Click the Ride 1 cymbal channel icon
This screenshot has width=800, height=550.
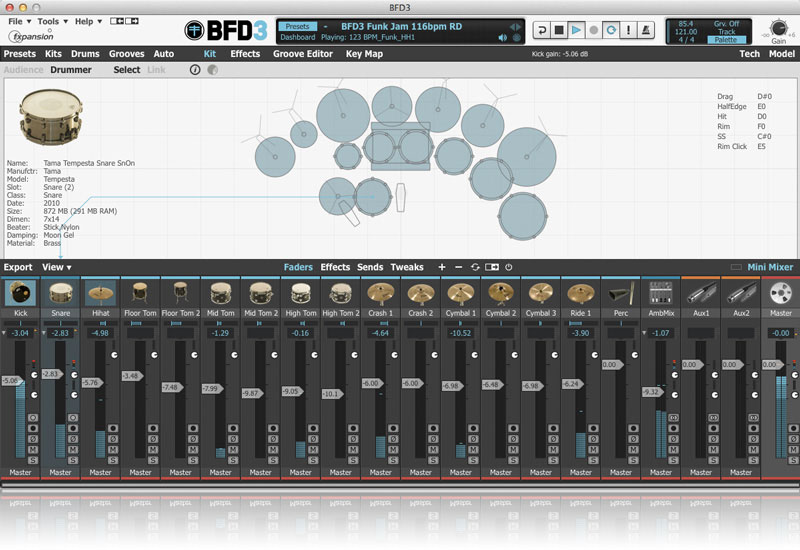click(x=580, y=293)
